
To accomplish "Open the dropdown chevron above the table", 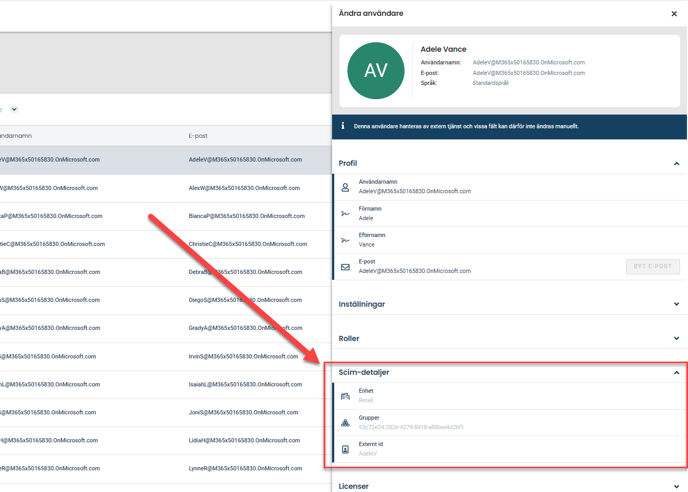I will 14,109.
